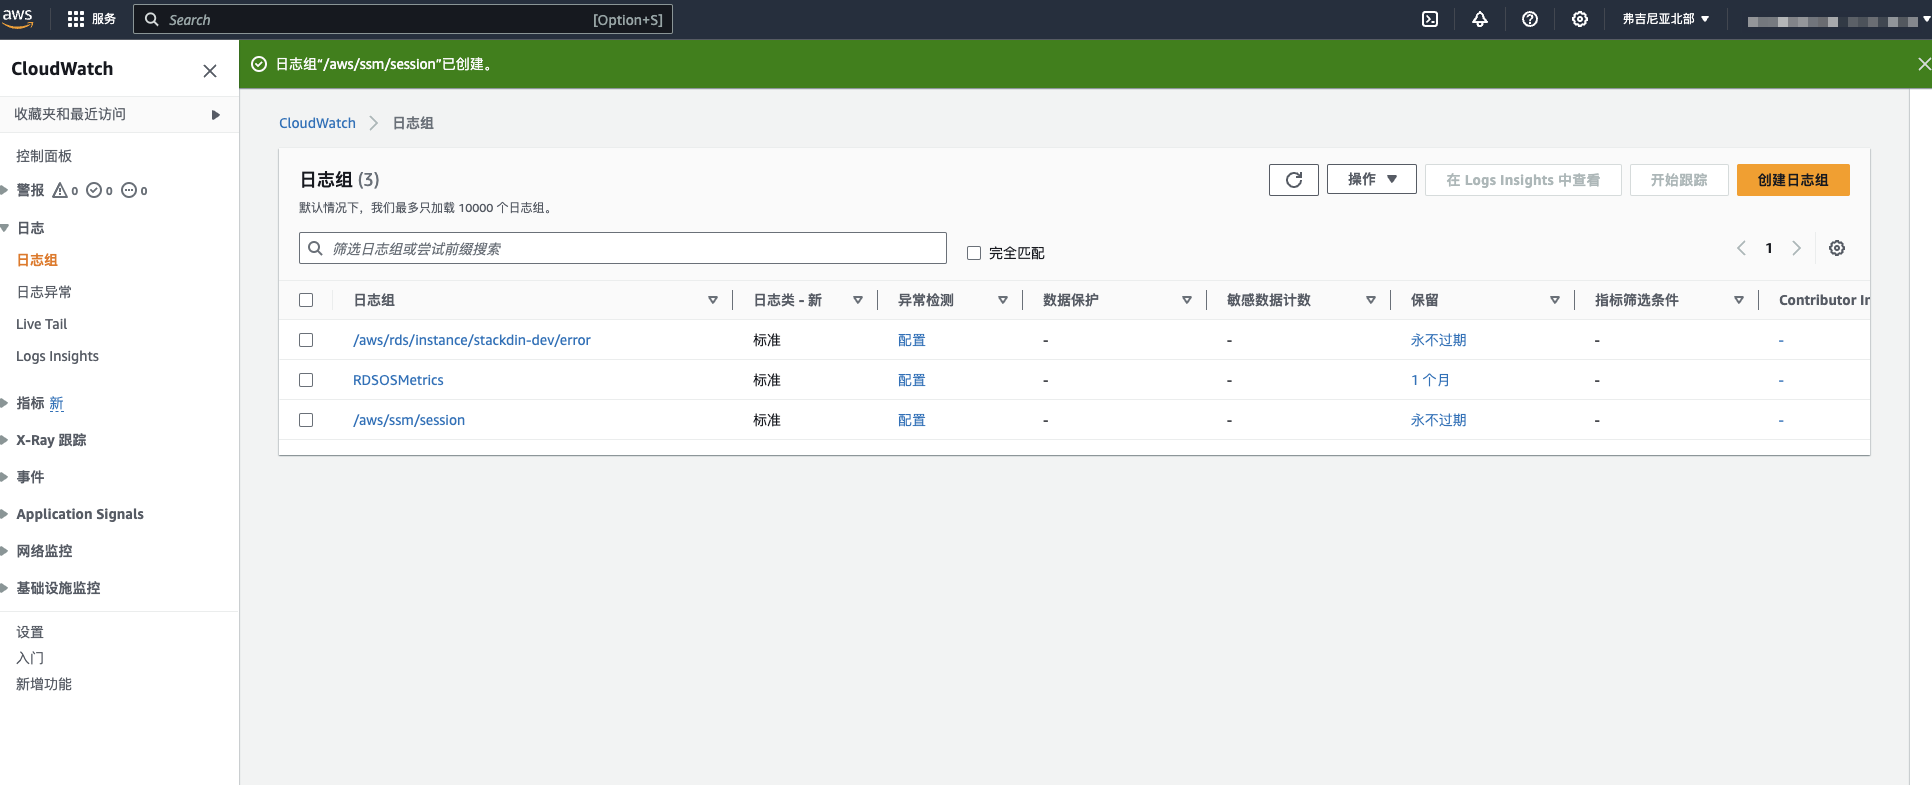Click the search magnifier in filter box

pyautogui.click(x=315, y=248)
